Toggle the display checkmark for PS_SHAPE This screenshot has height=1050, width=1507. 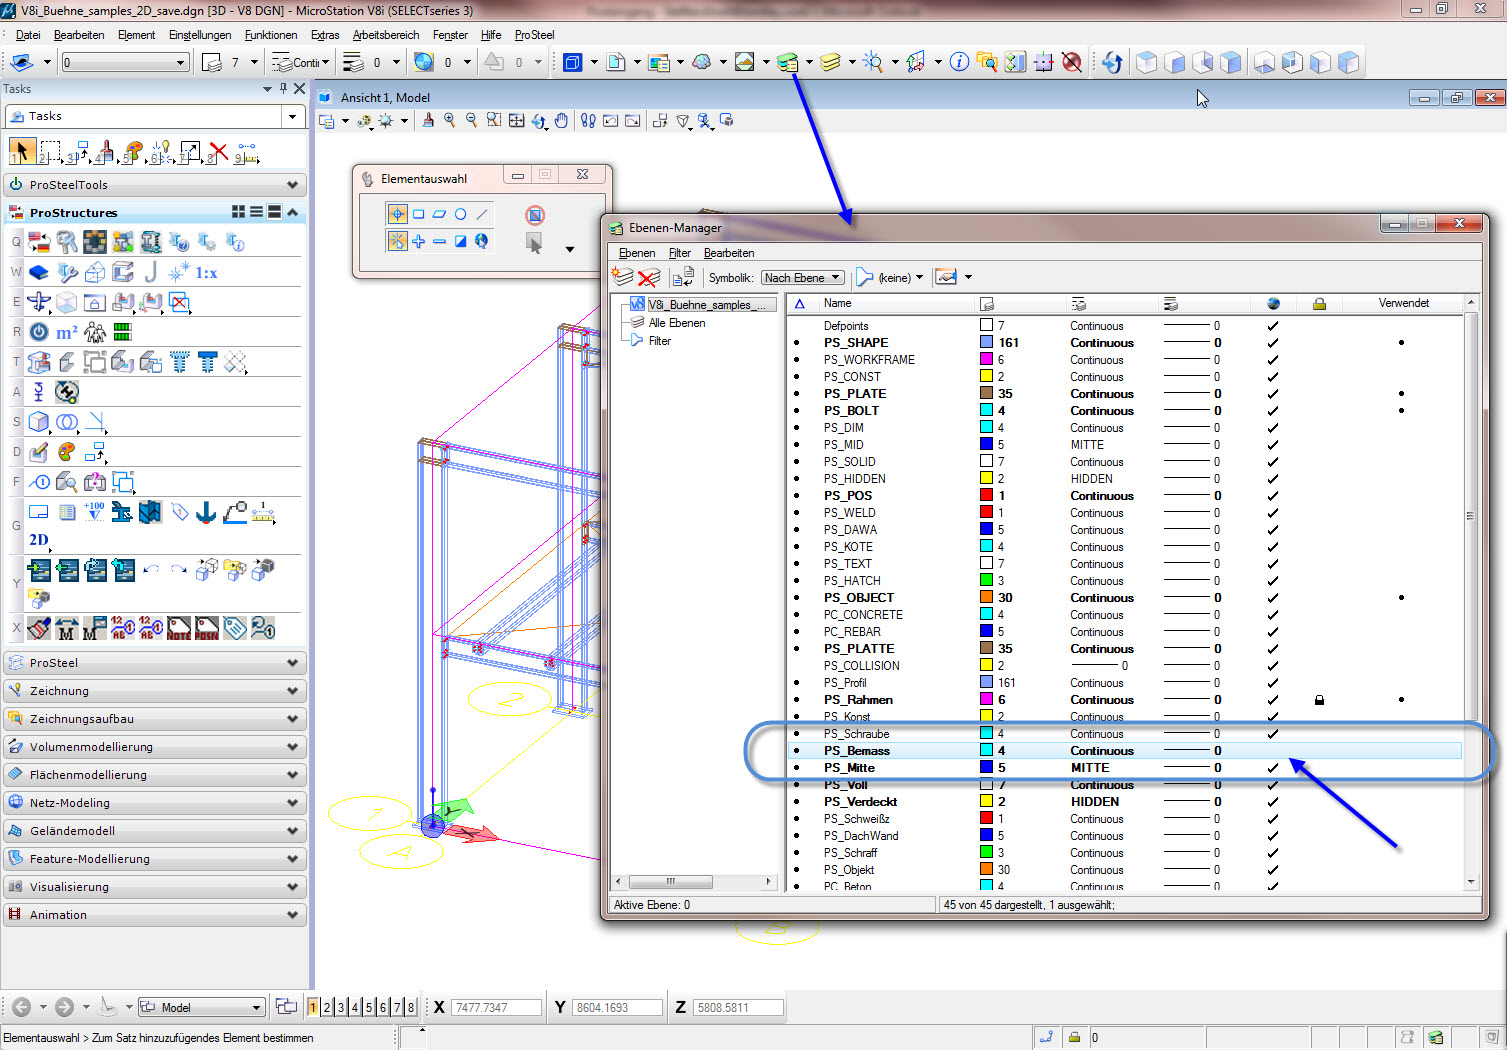click(x=1272, y=343)
